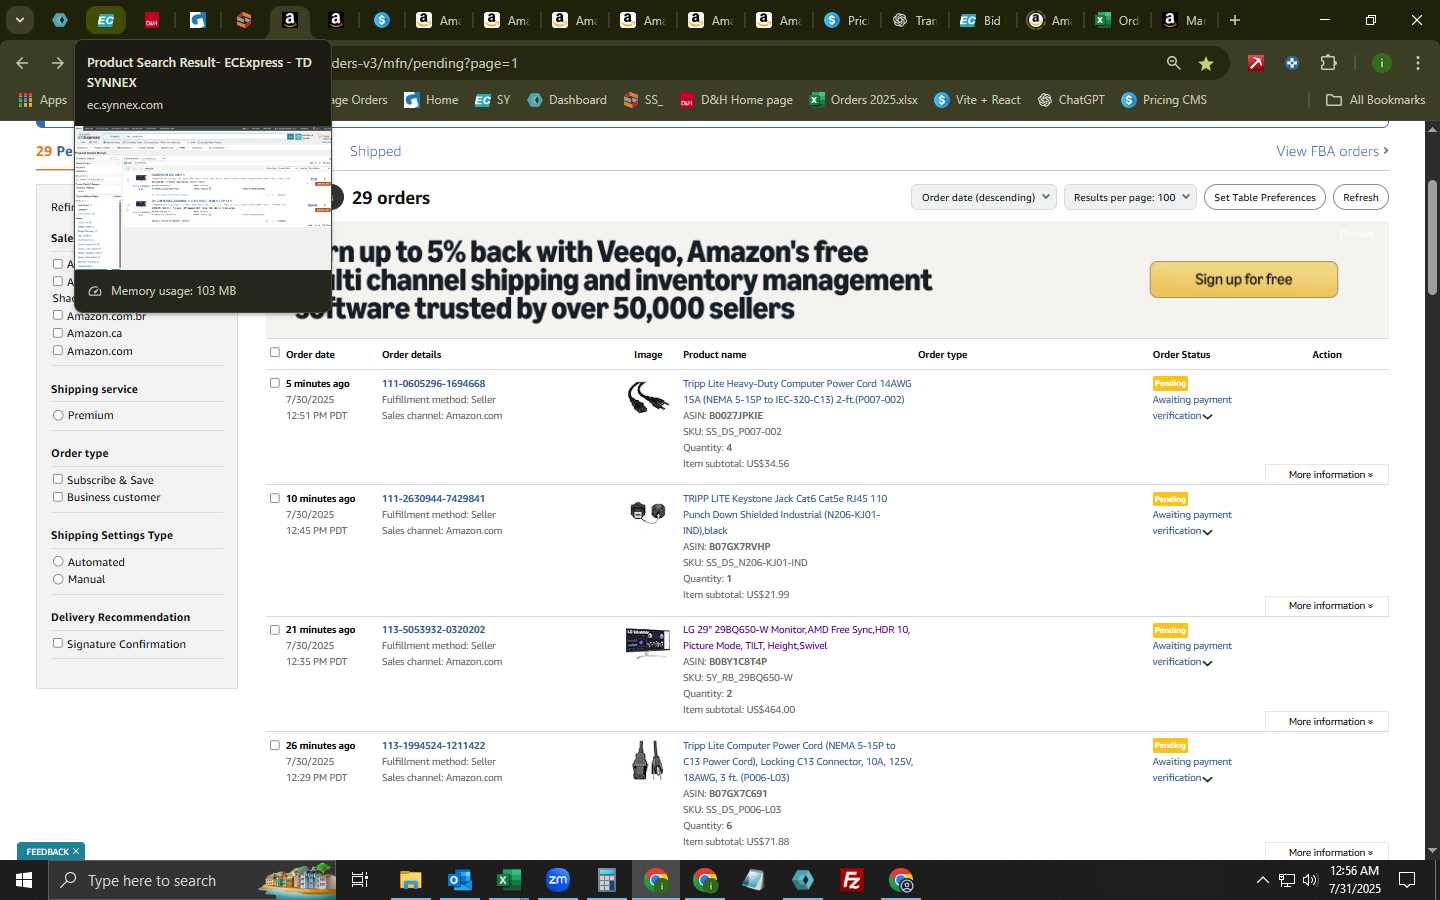Check the Amazon.com sales channel filter
This screenshot has width=1440, height=900.
(x=58, y=350)
